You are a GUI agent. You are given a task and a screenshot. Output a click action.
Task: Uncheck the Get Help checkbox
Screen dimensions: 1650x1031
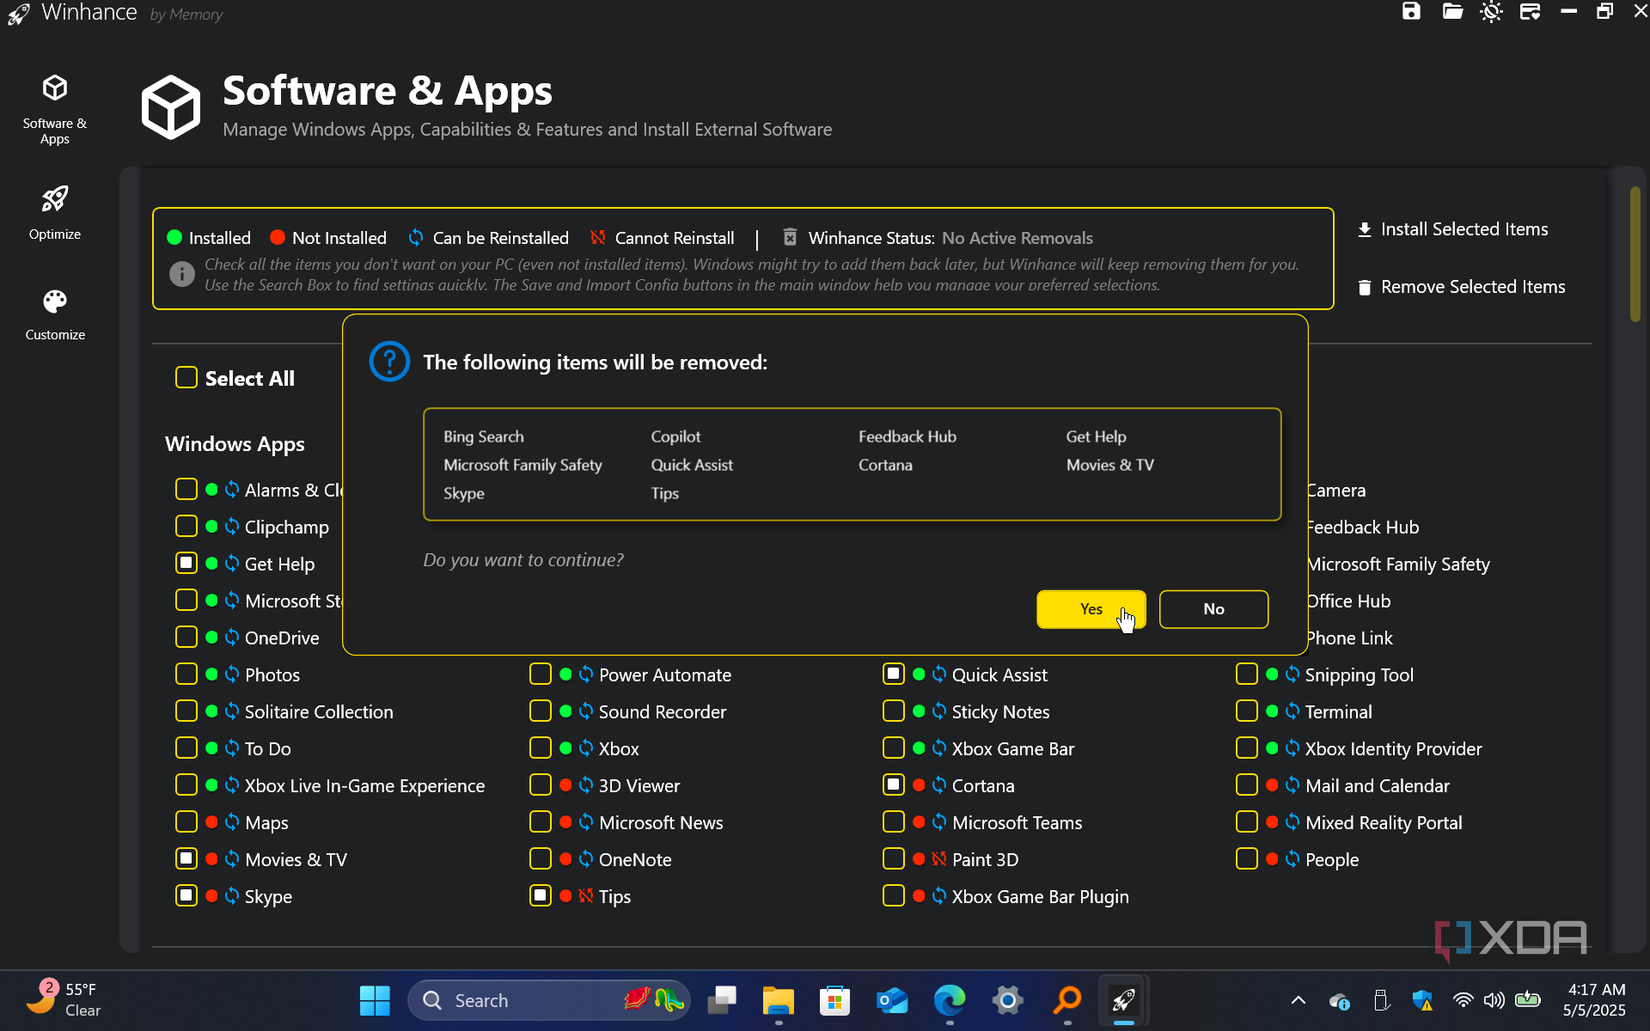(186, 563)
